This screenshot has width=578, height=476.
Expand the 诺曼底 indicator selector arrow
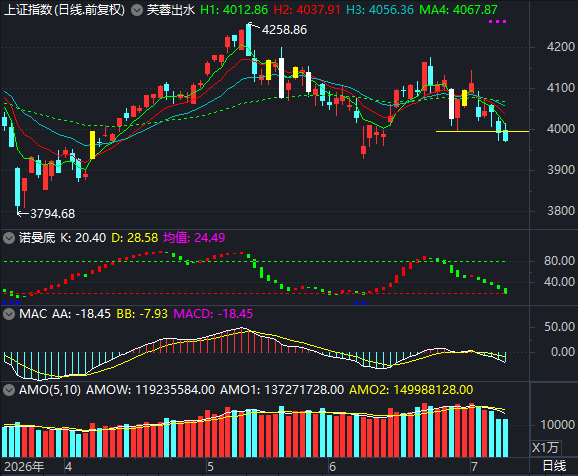(x=9, y=238)
